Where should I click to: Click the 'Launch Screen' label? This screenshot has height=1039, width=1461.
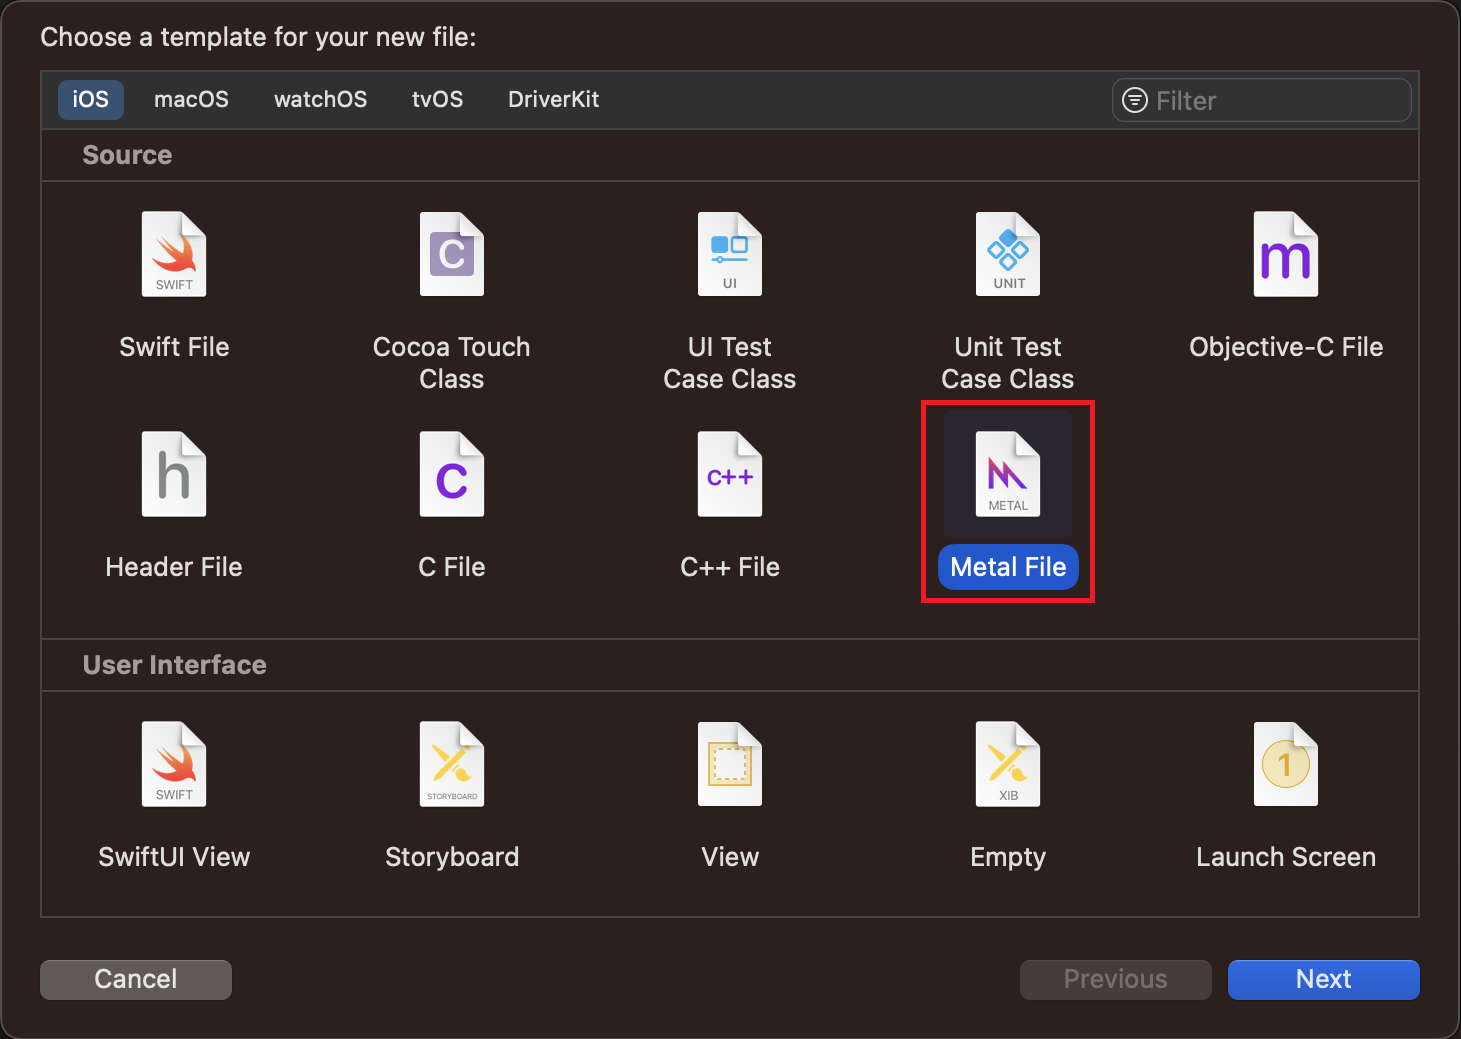pos(1286,857)
